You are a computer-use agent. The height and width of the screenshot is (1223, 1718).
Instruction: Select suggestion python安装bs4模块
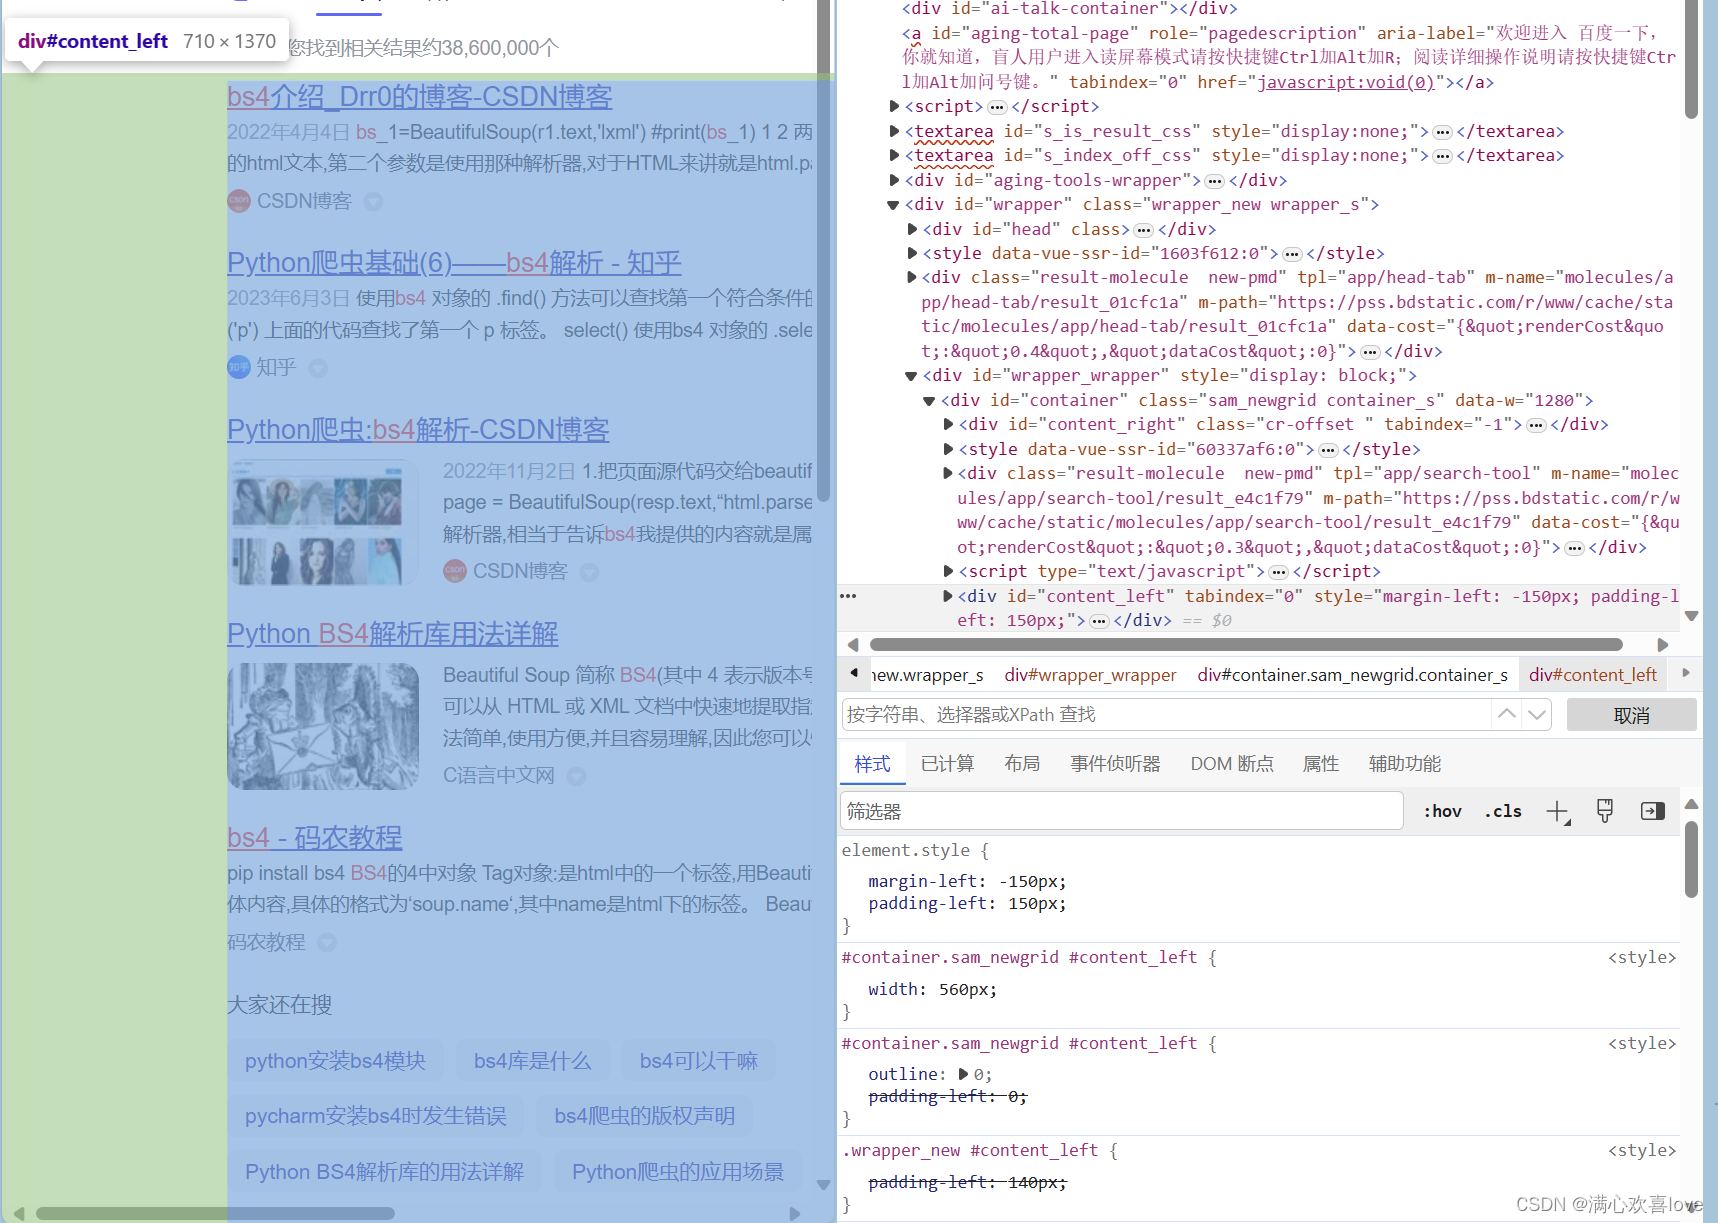click(335, 1061)
